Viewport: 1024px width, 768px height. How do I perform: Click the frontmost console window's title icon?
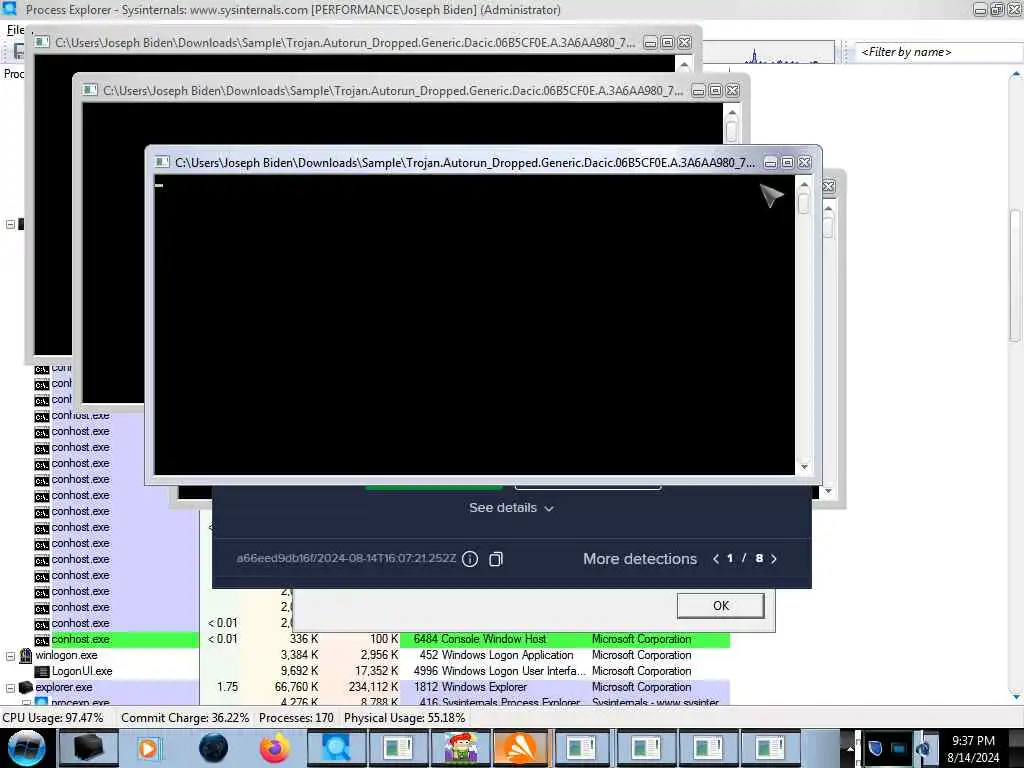[162, 163]
